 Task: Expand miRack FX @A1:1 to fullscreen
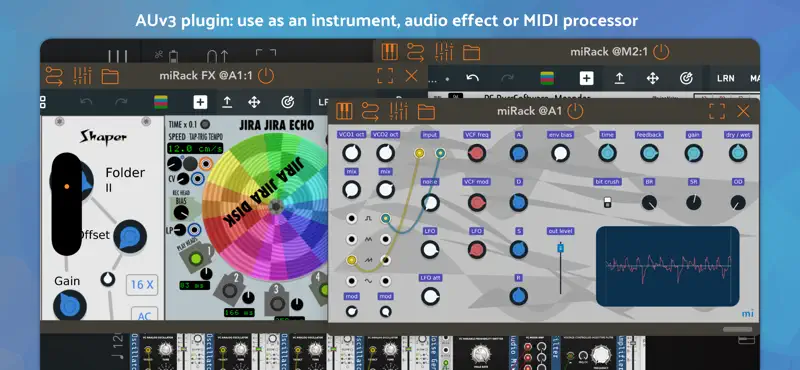point(385,76)
